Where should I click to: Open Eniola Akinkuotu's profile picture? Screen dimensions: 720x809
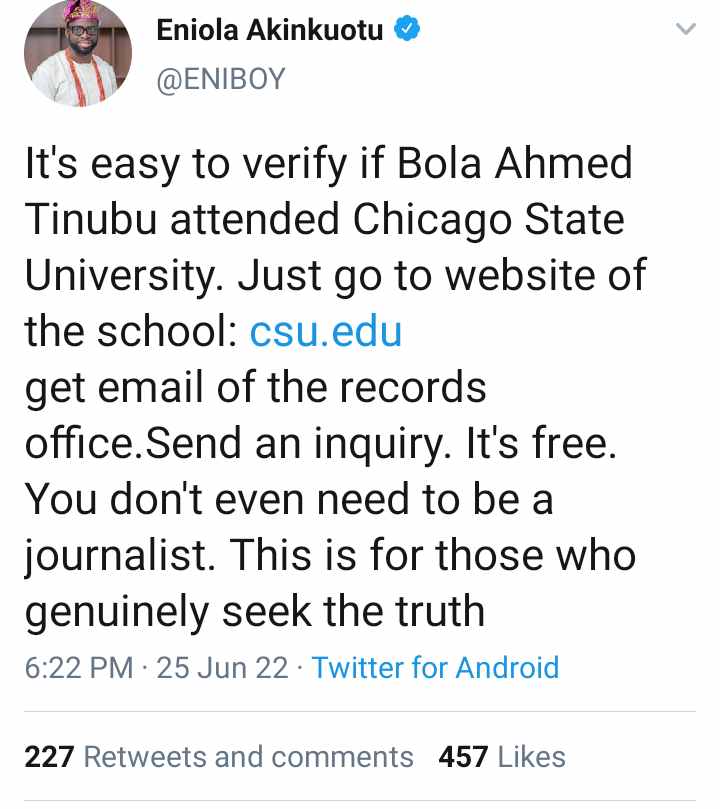tap(79, 53)
